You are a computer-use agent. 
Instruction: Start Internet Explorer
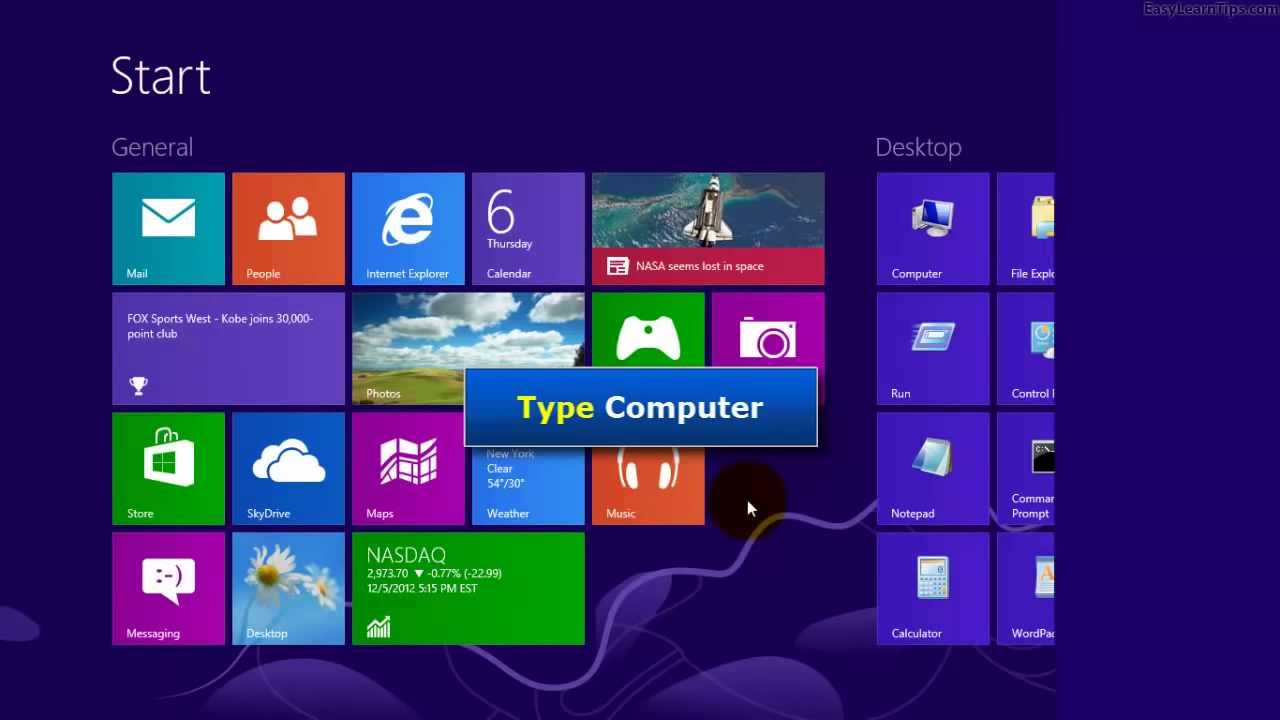408,228
